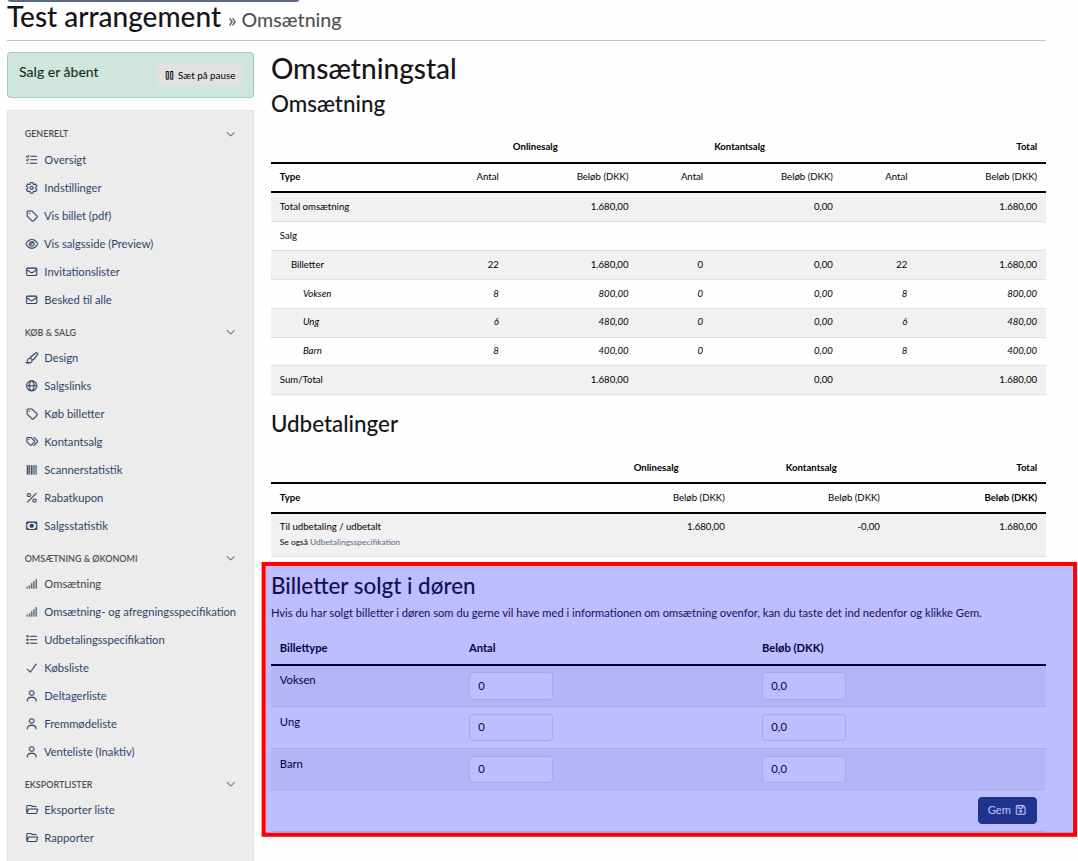
Task: Click the Indstillinger gear icon
Action: pos(32,188)
